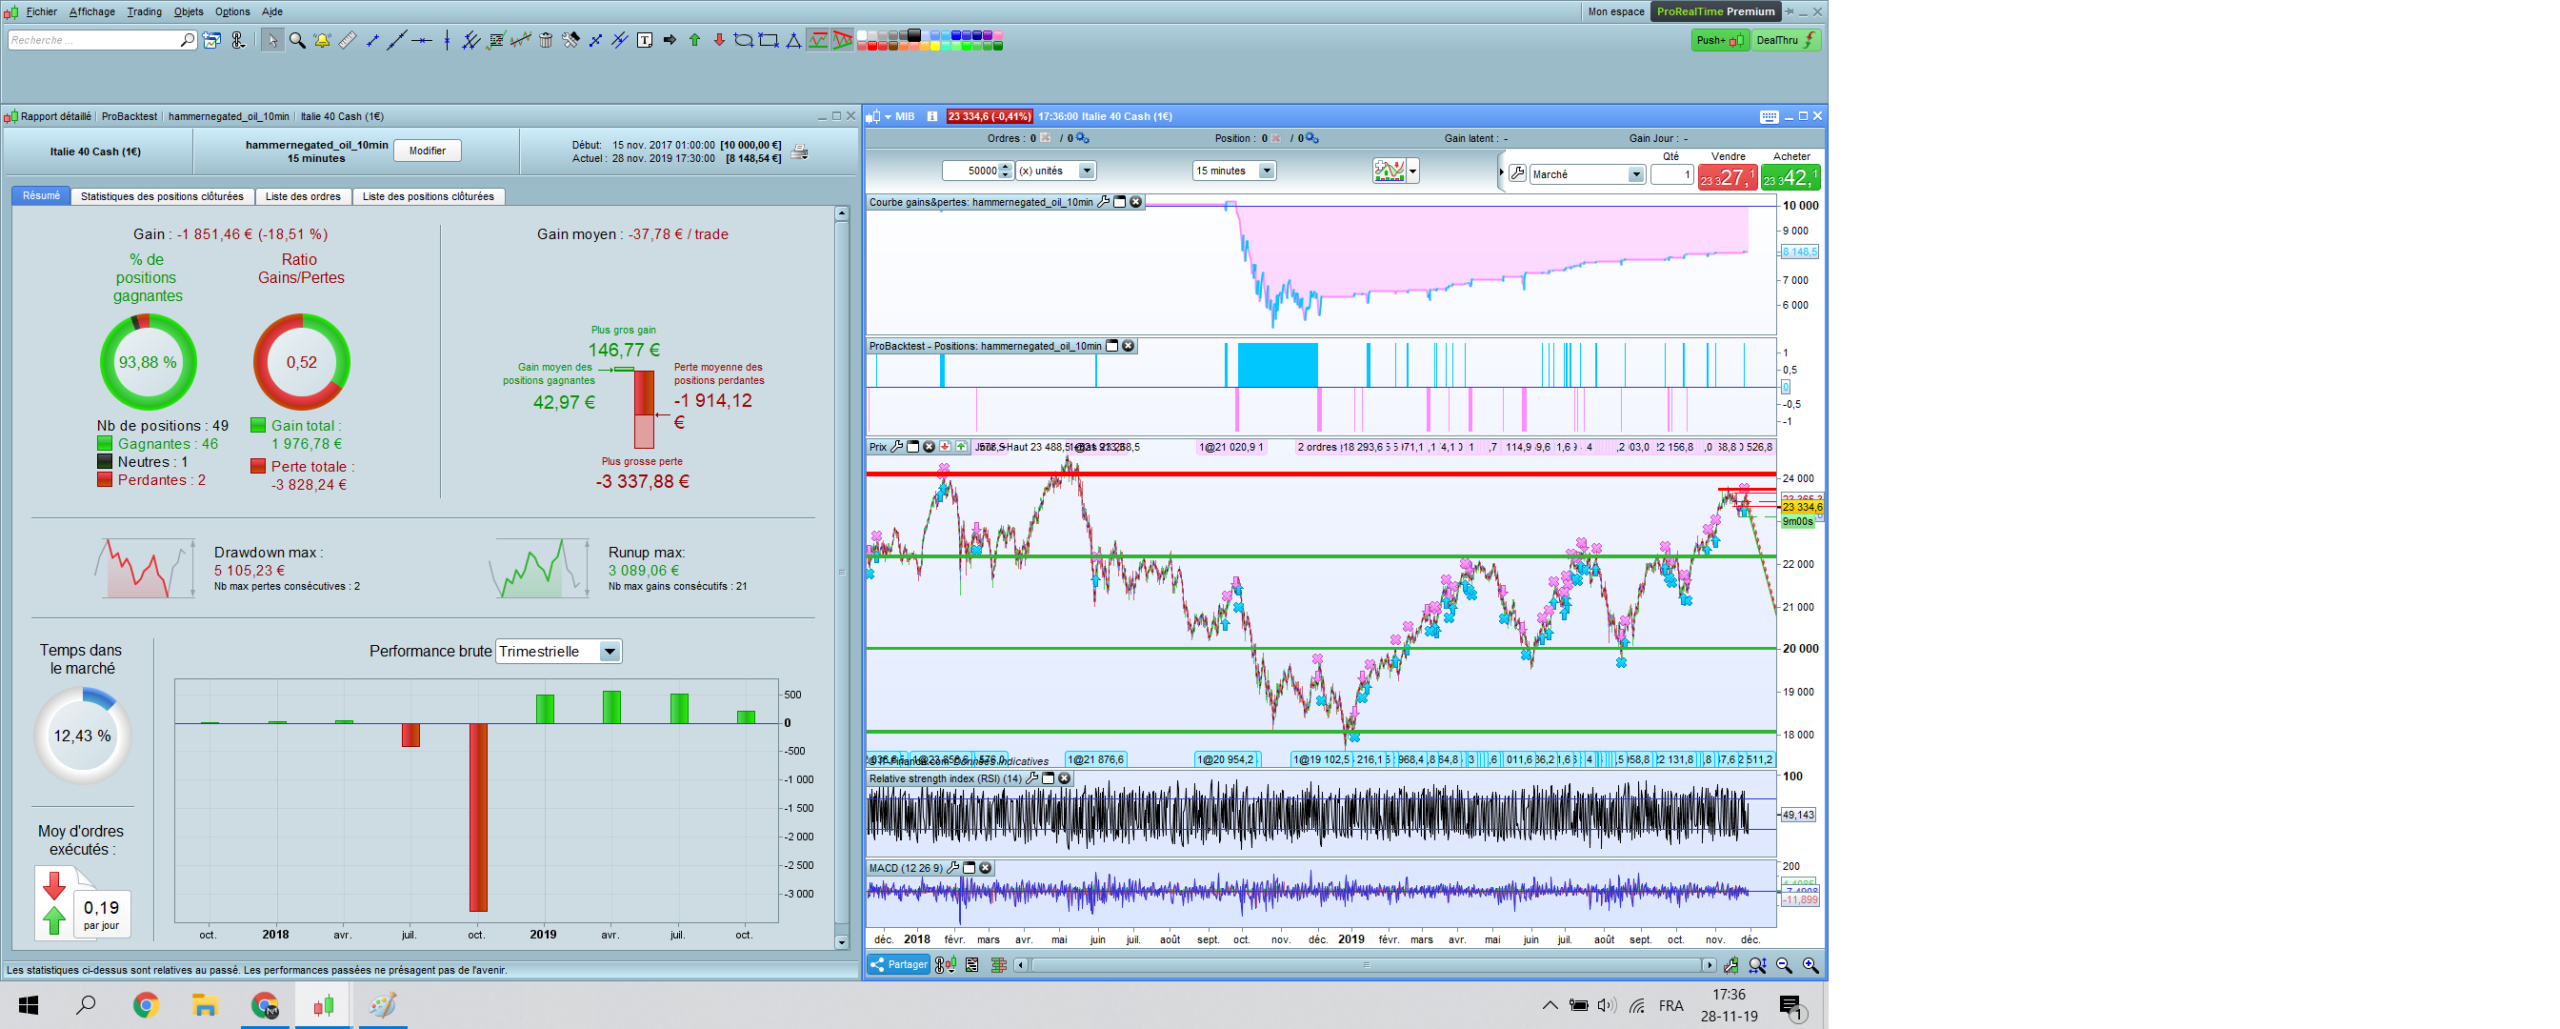Toggle the DealThru button
The height and width of the screenshot is (1029, 2560).
1786,41
